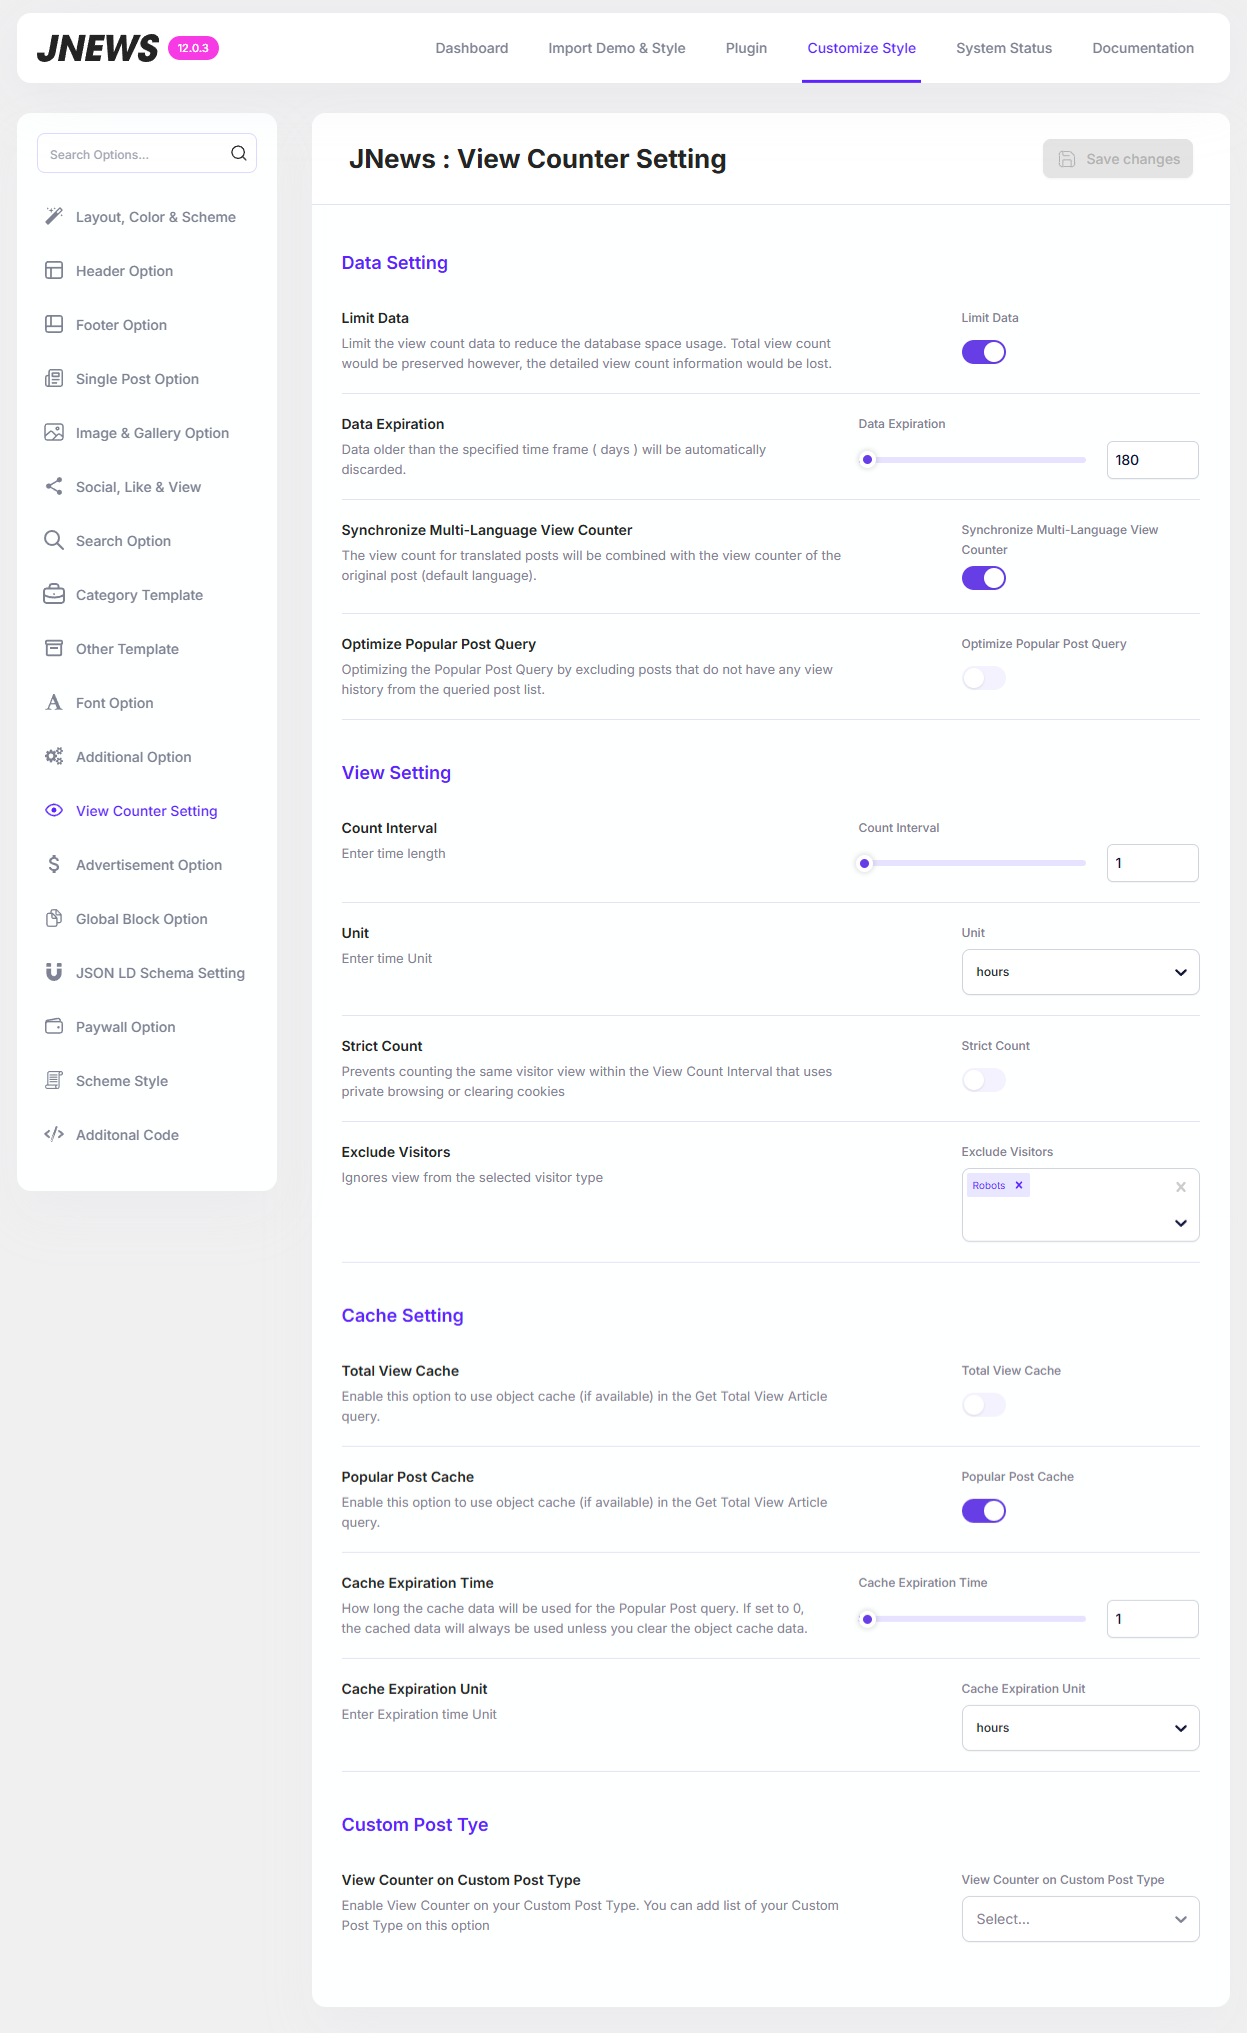
Task: Click the Cache Expiration Time number field
Action: [x=1152, y=1619]
